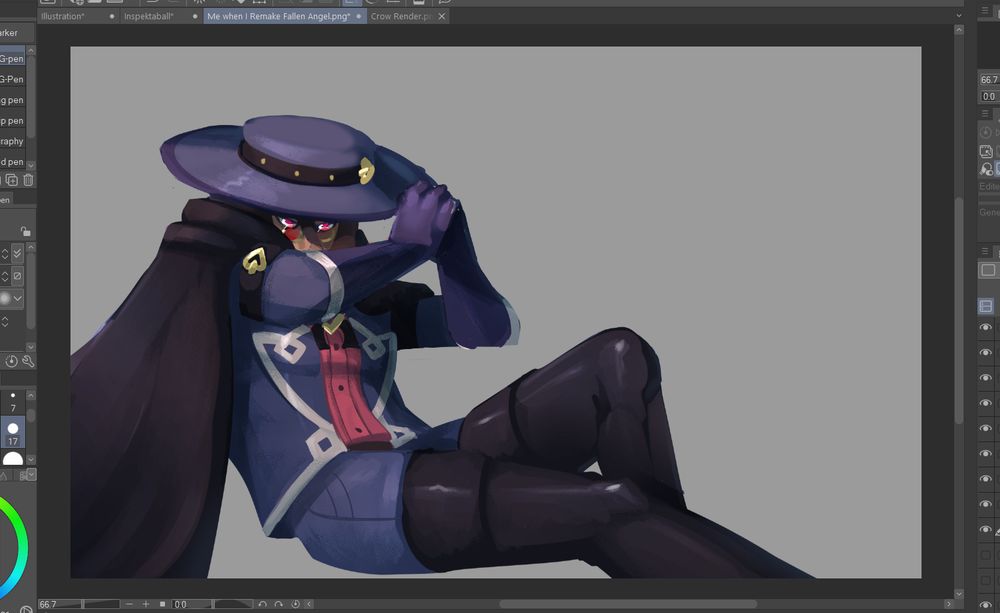The width and height of the screenshot is (1000, 613).
Task: Open the layer panel menu icon above the eyes
Action: point(985,251)
